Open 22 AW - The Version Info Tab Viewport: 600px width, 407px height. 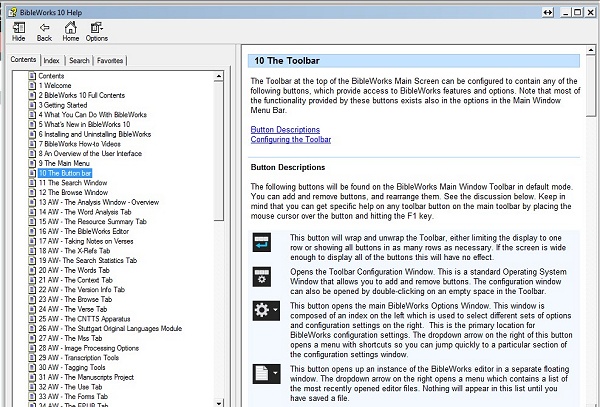click(x=82, y=290)
